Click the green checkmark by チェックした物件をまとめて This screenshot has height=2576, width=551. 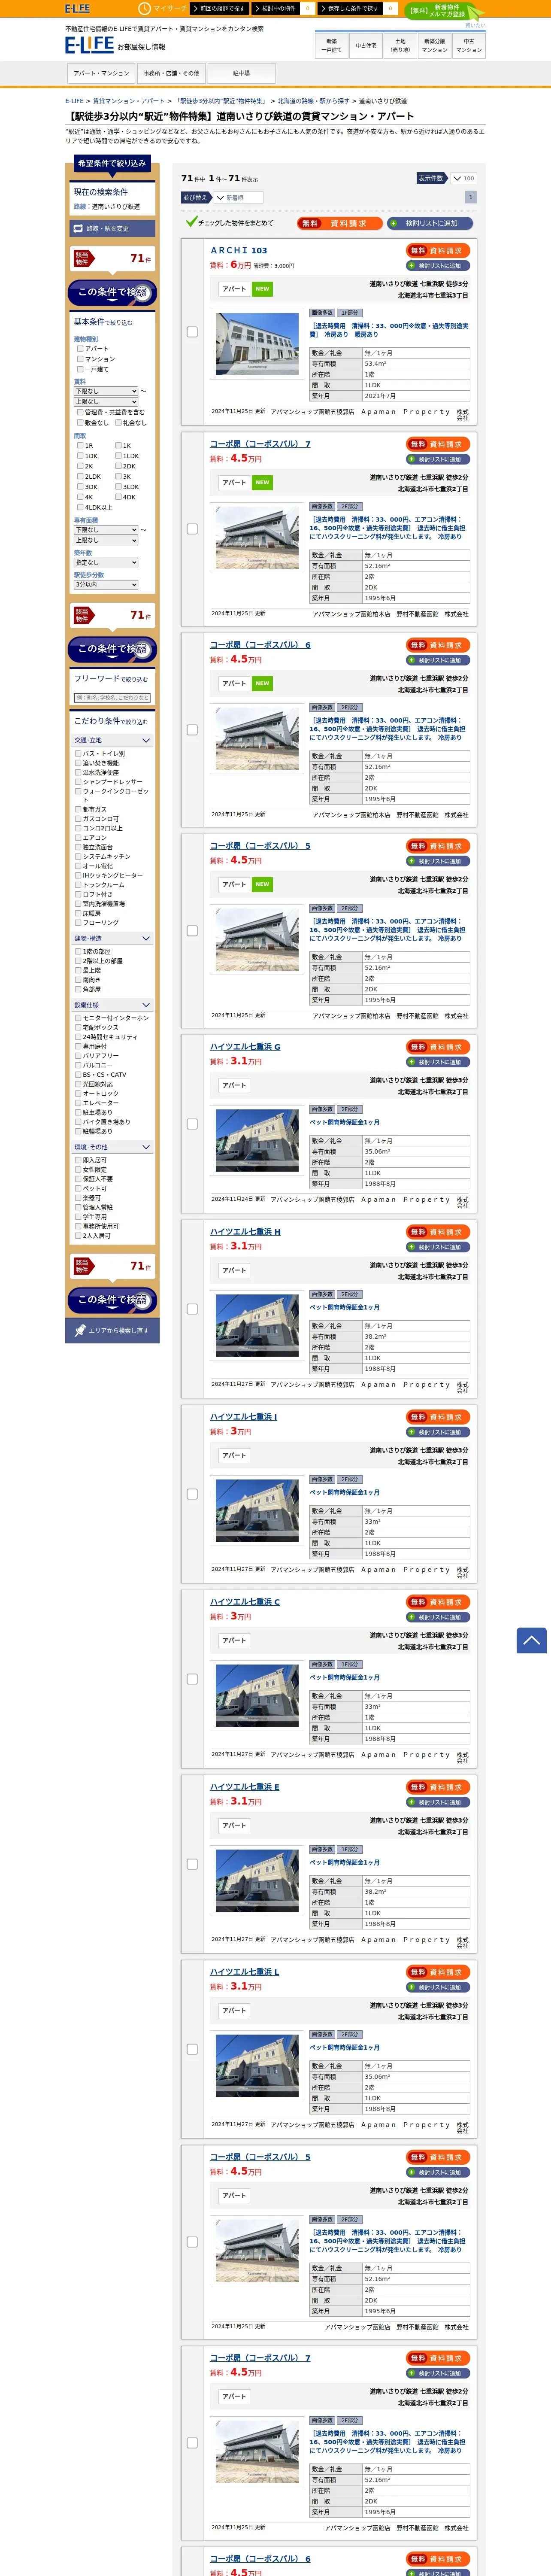click(191, 222)
